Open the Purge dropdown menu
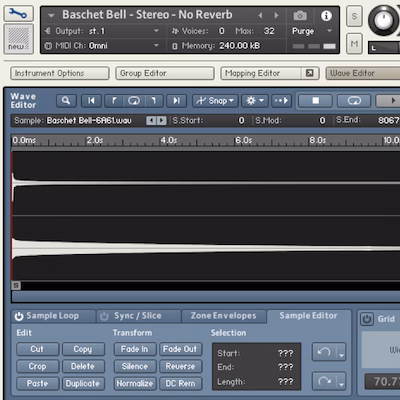Screen dimensions: 400x400 click(329, 31)
